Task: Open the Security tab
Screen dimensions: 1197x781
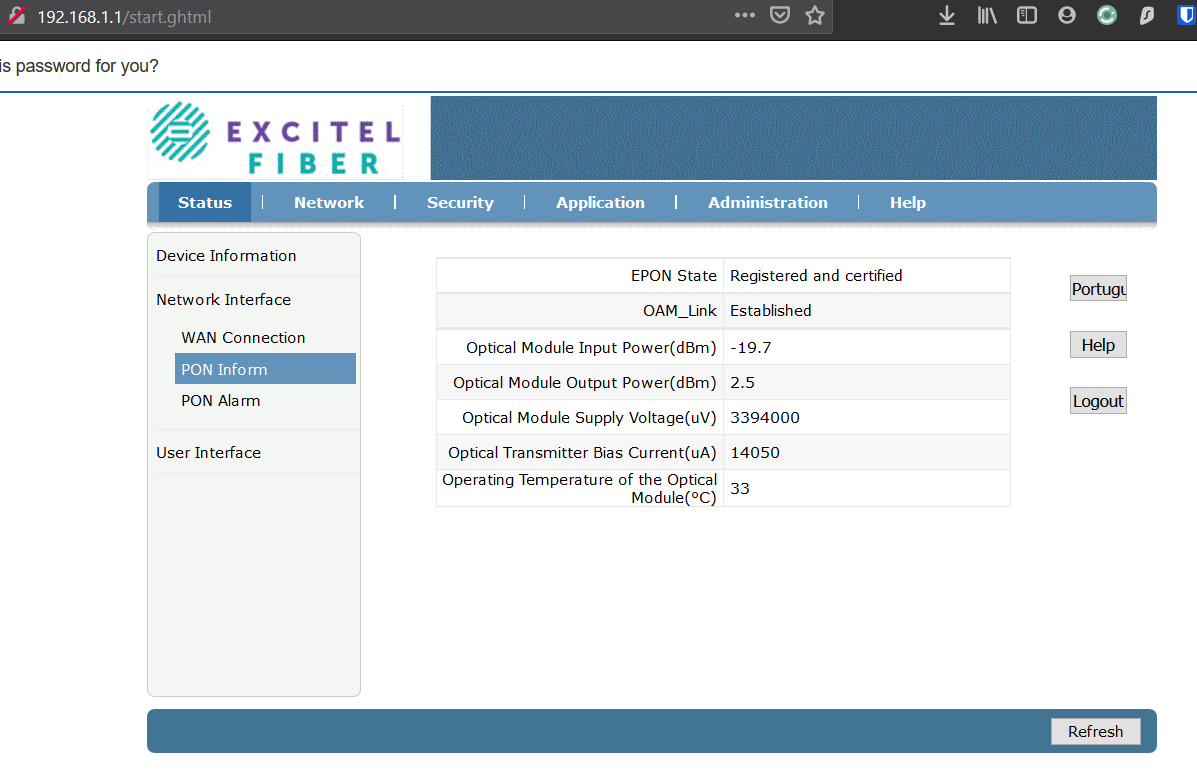Action: pyautogui.click(x=460, y=202)
